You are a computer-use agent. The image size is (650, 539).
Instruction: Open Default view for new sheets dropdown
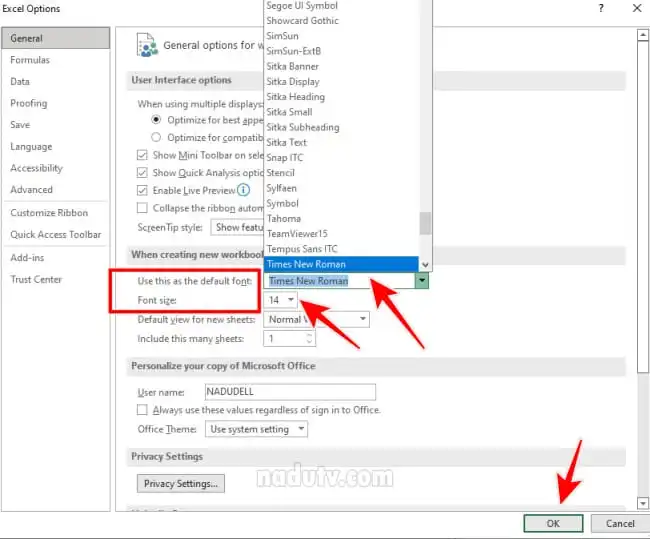pos(316,319)
